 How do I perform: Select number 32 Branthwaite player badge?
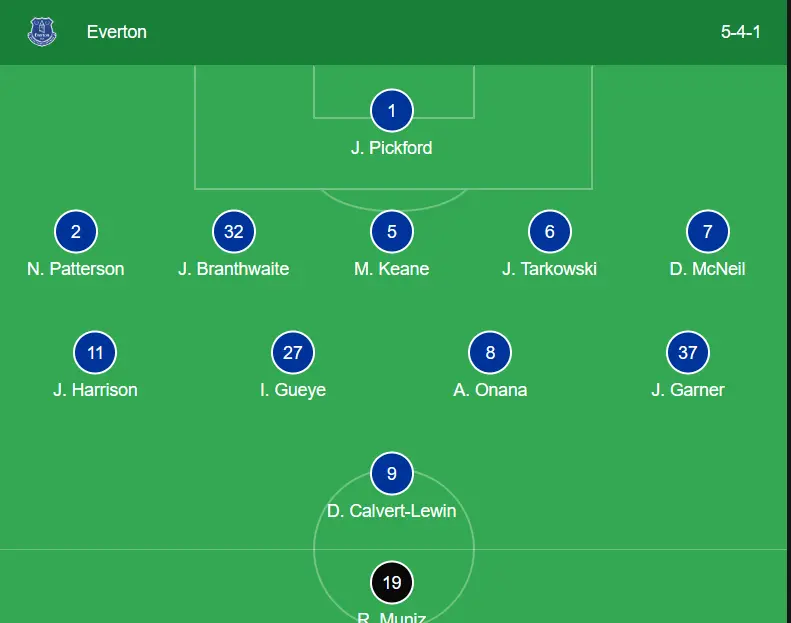[234, 232]
